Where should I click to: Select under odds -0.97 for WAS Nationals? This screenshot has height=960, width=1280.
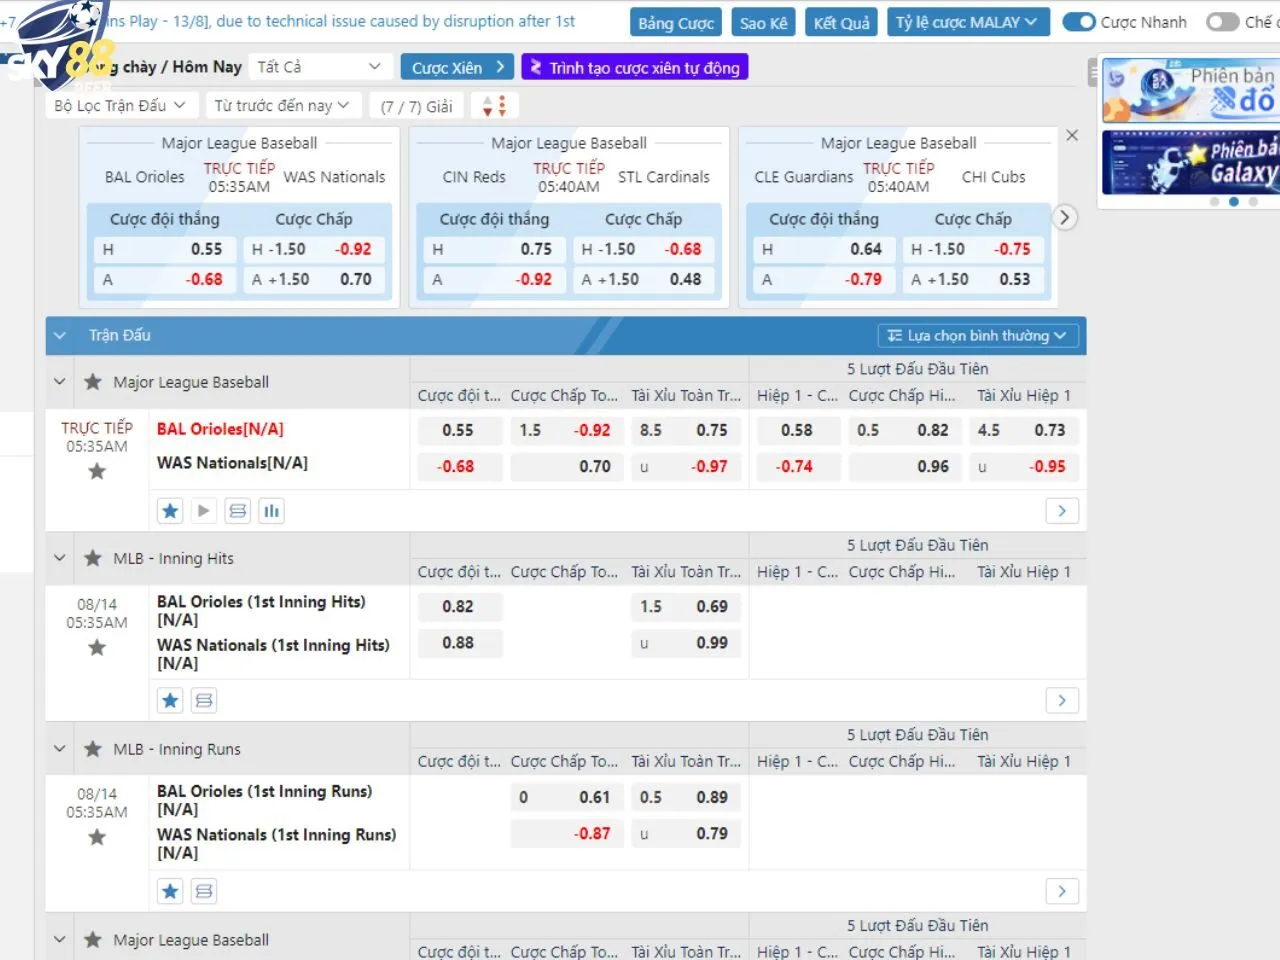[x=686, y=466]
